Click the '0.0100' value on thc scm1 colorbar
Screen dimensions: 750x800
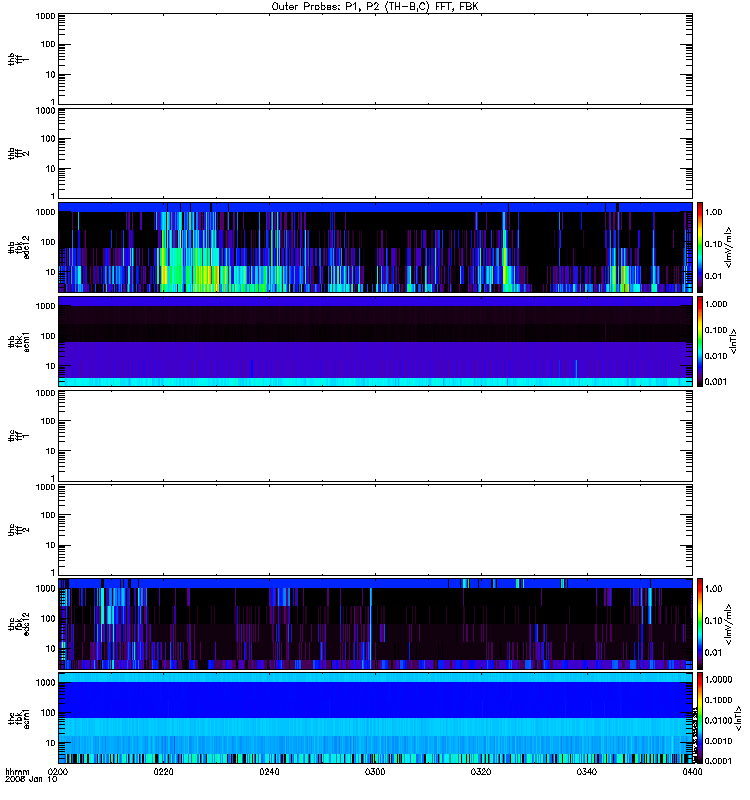tap(718, 720)
